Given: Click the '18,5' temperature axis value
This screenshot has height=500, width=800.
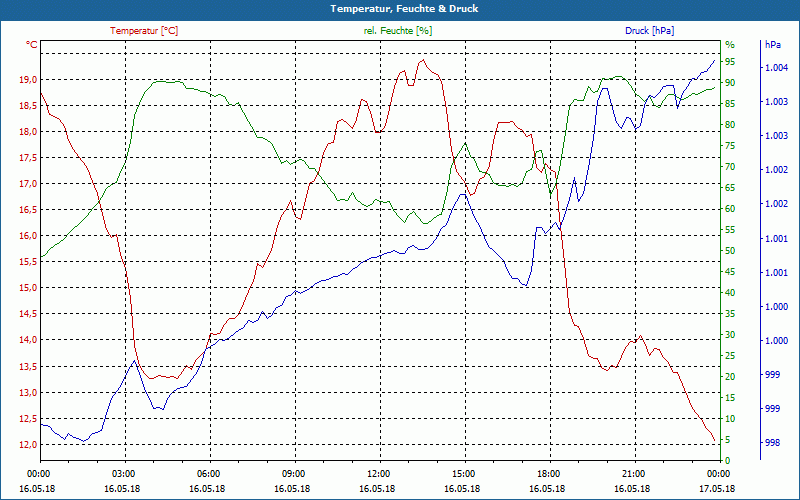Looking at the screenshot, I should [x=29, y=106].
